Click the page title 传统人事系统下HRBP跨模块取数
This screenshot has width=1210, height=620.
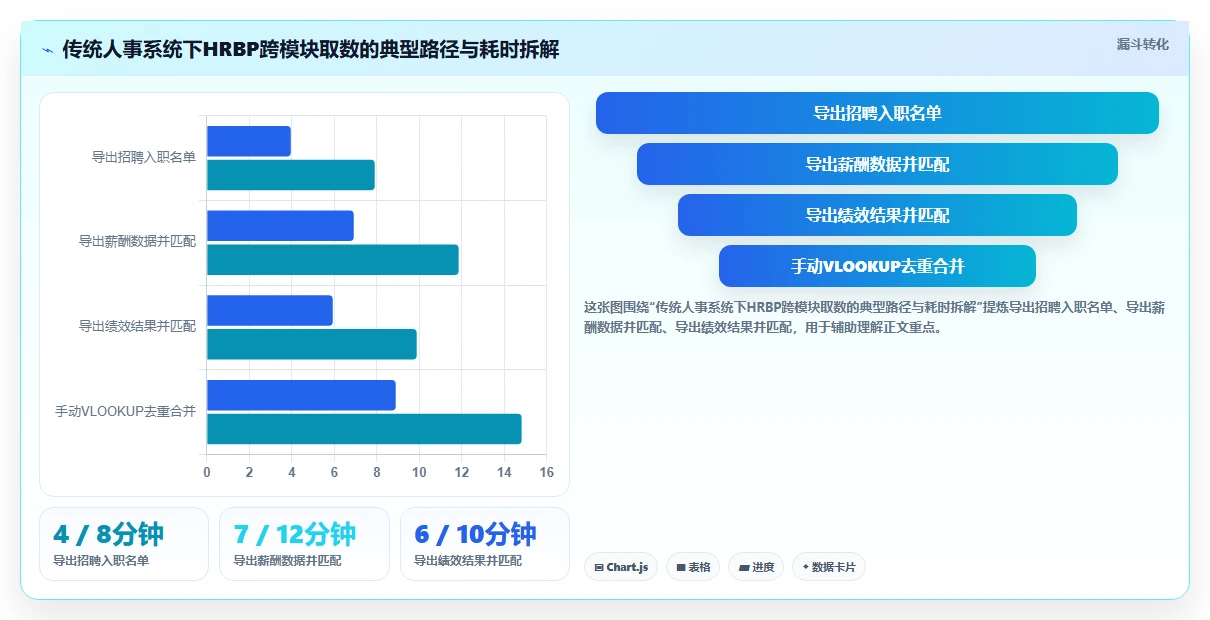(310, 50)
